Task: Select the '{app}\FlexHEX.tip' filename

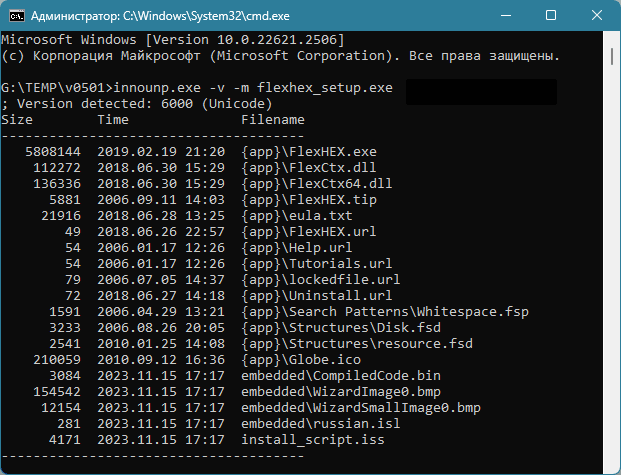Action: point(309,200)
